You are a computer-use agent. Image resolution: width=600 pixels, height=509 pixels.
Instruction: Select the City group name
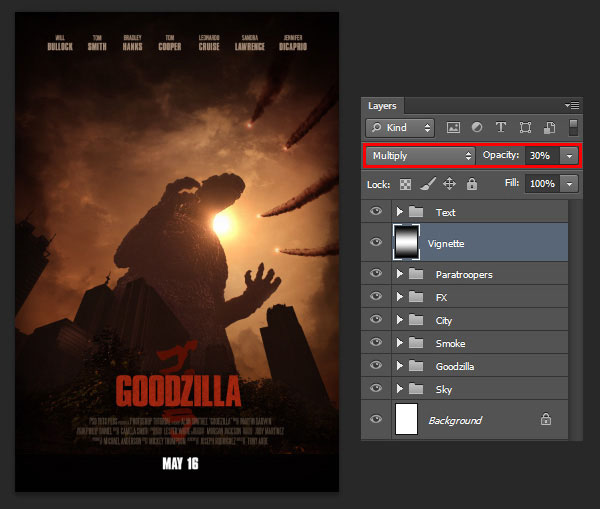click(x=444, y=320)
